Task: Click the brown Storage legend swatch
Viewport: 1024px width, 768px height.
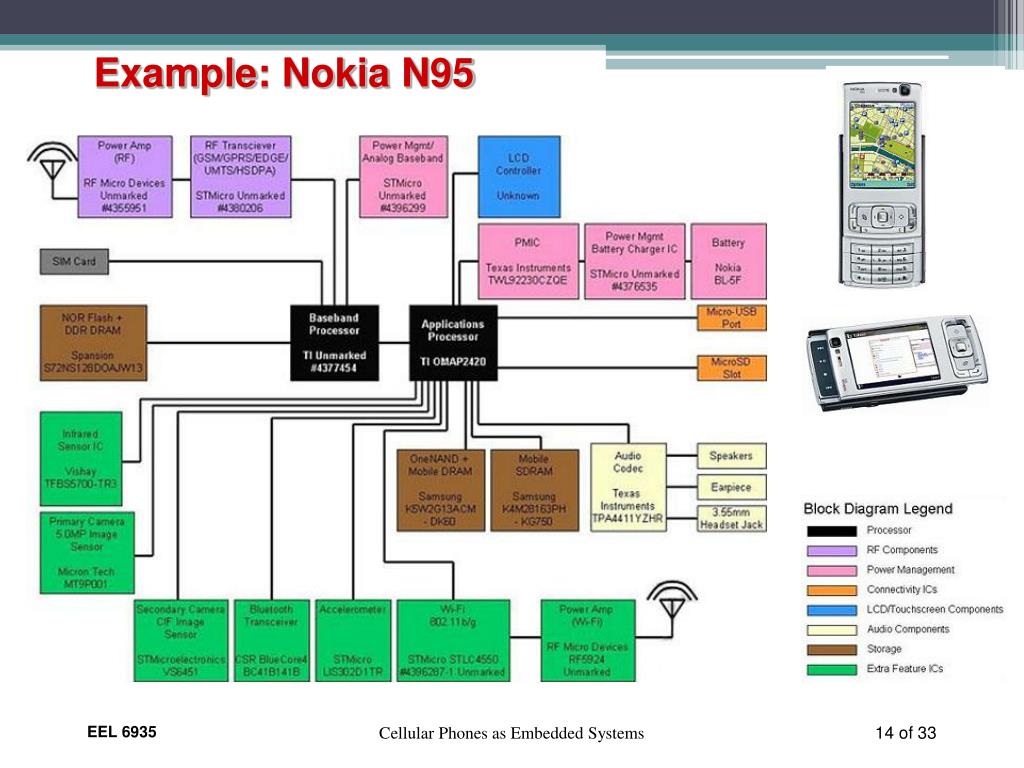Action: coord(831,650)
